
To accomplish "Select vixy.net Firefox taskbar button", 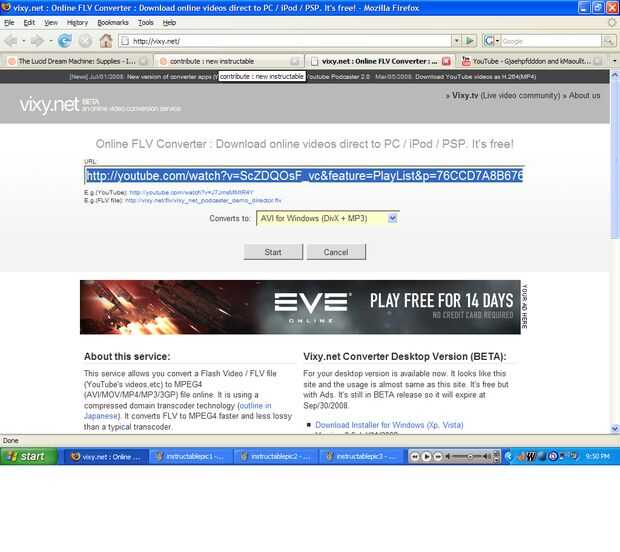I will [x=106, y=457].
